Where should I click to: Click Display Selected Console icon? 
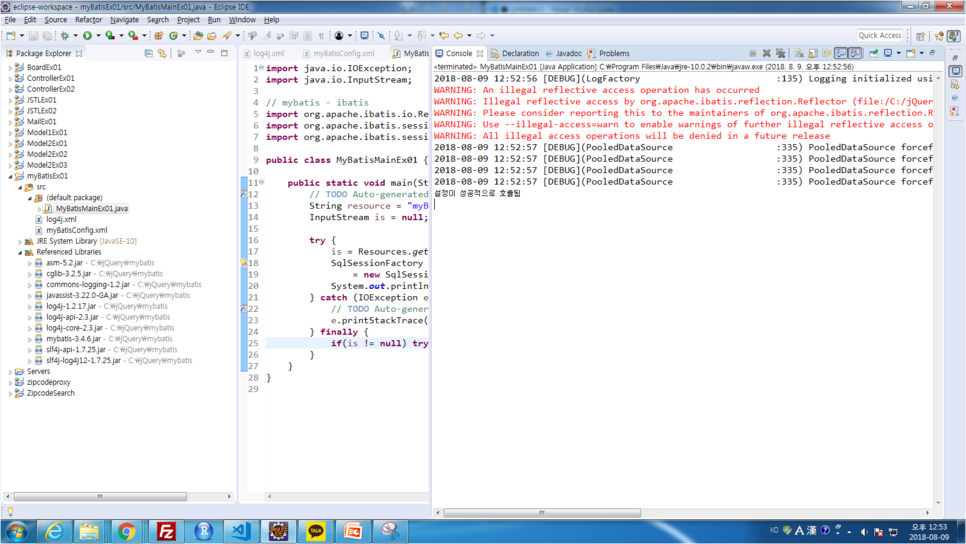[888, 54]
